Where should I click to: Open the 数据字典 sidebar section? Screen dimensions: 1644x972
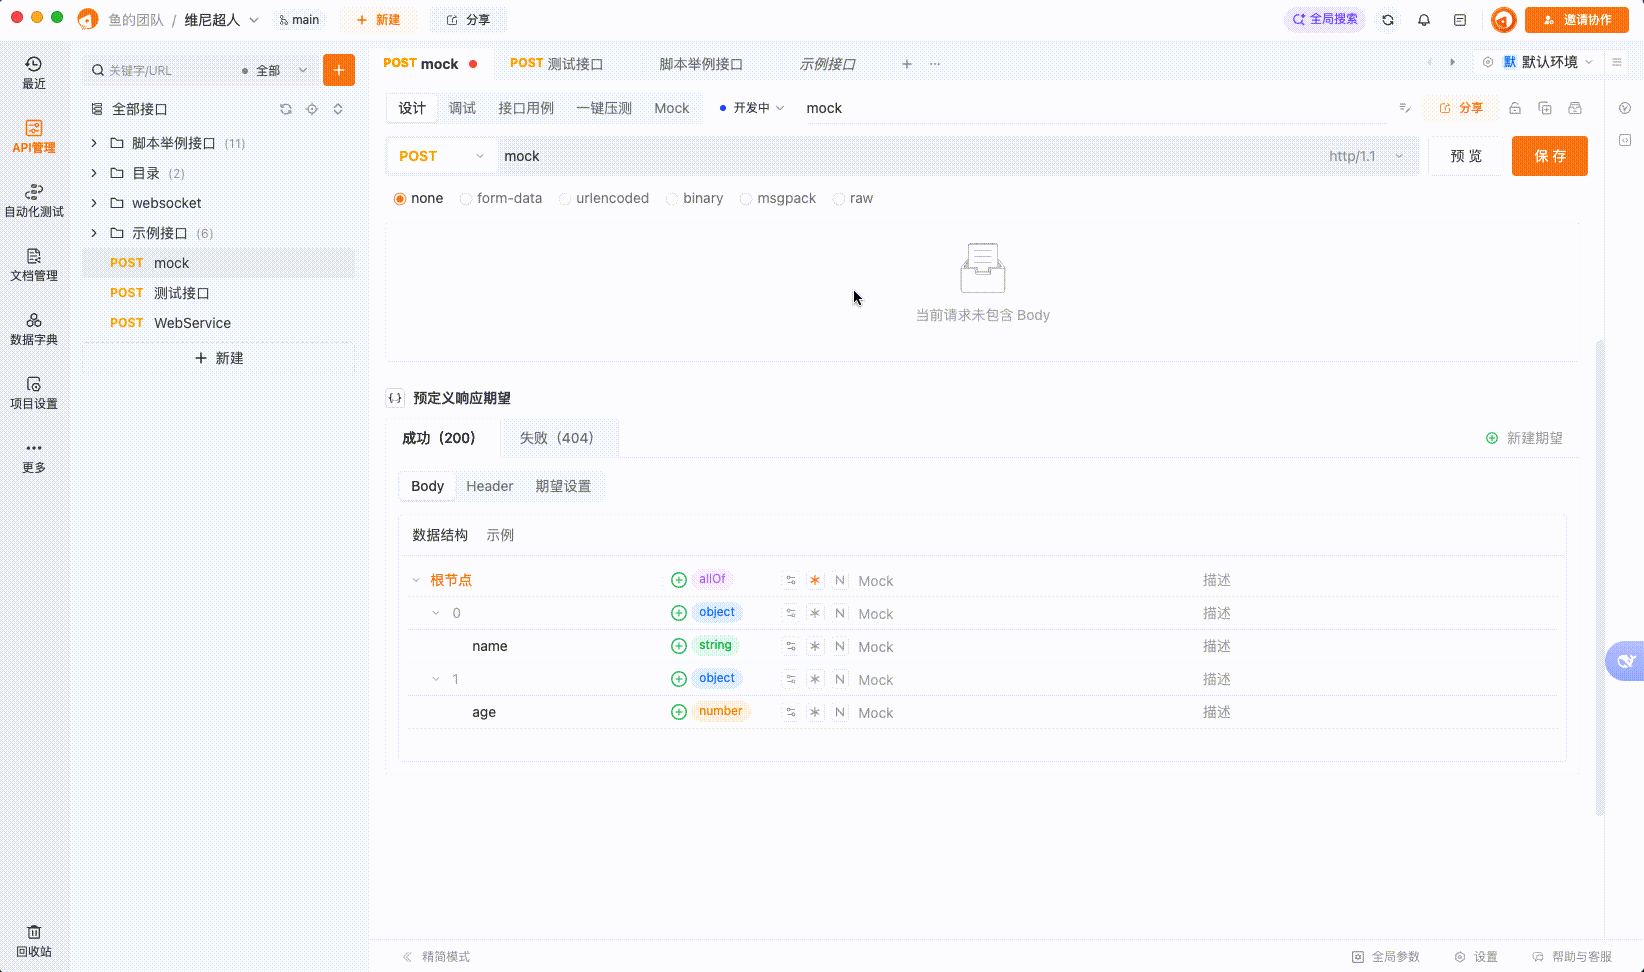pos(34,330)
